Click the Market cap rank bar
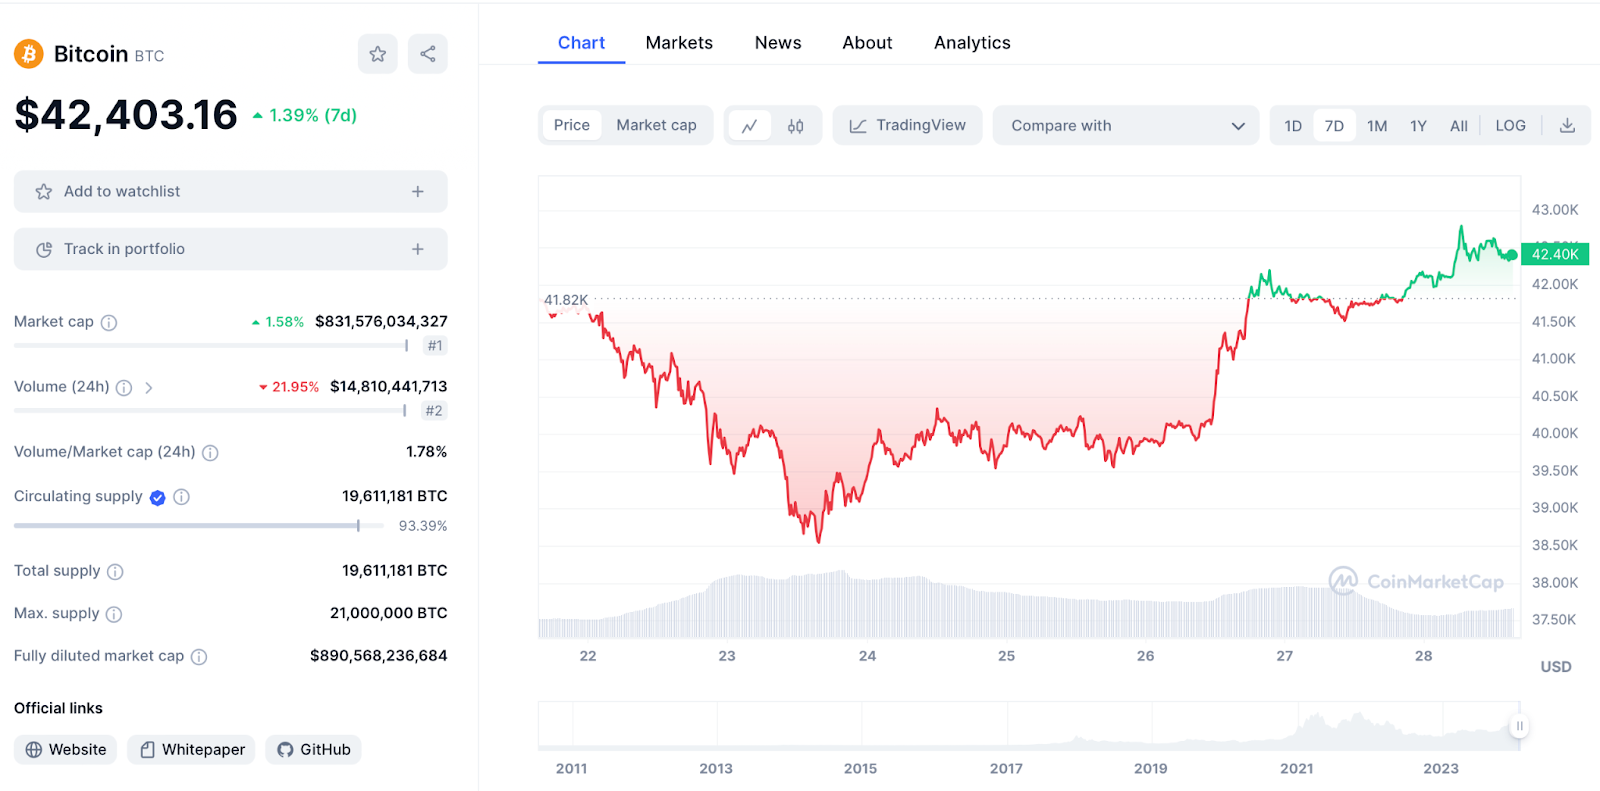The height and width of the screenshot is (791, 1600). 211,346
